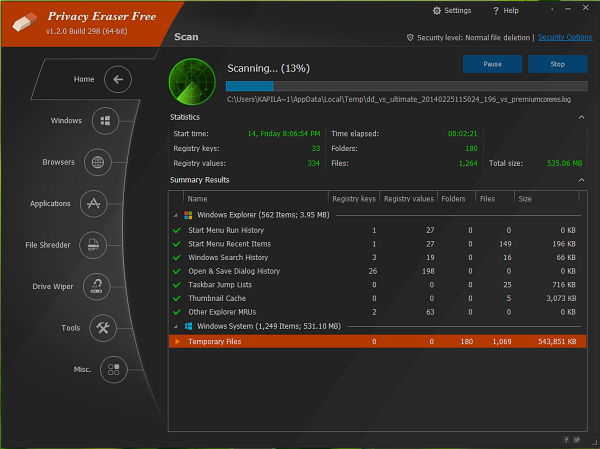This screenshot has height=449, width=600.
Task: Open the Browsers globe icon
Action: 98,162
